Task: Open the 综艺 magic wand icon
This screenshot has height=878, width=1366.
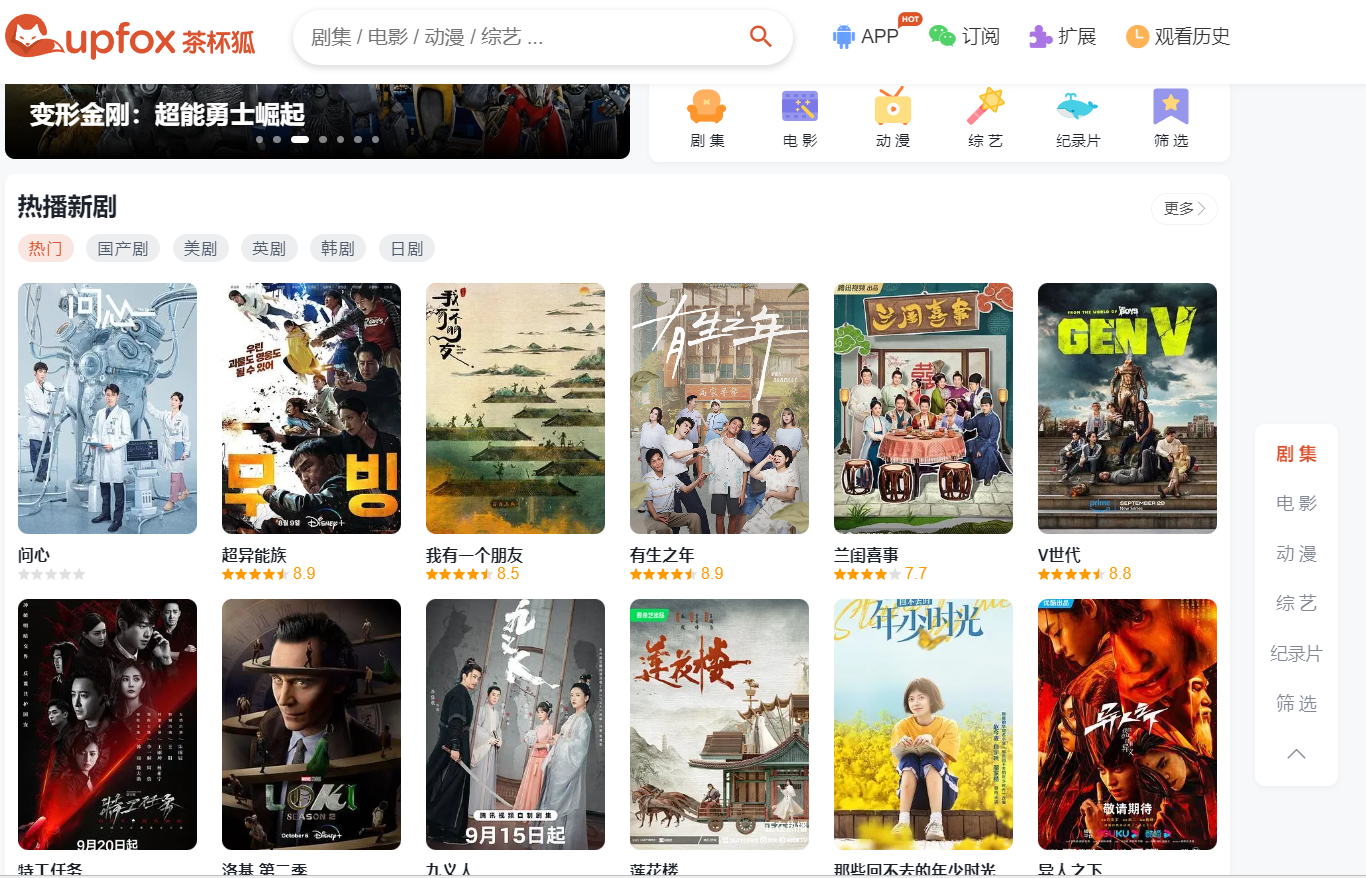Action: coord(985,105)
